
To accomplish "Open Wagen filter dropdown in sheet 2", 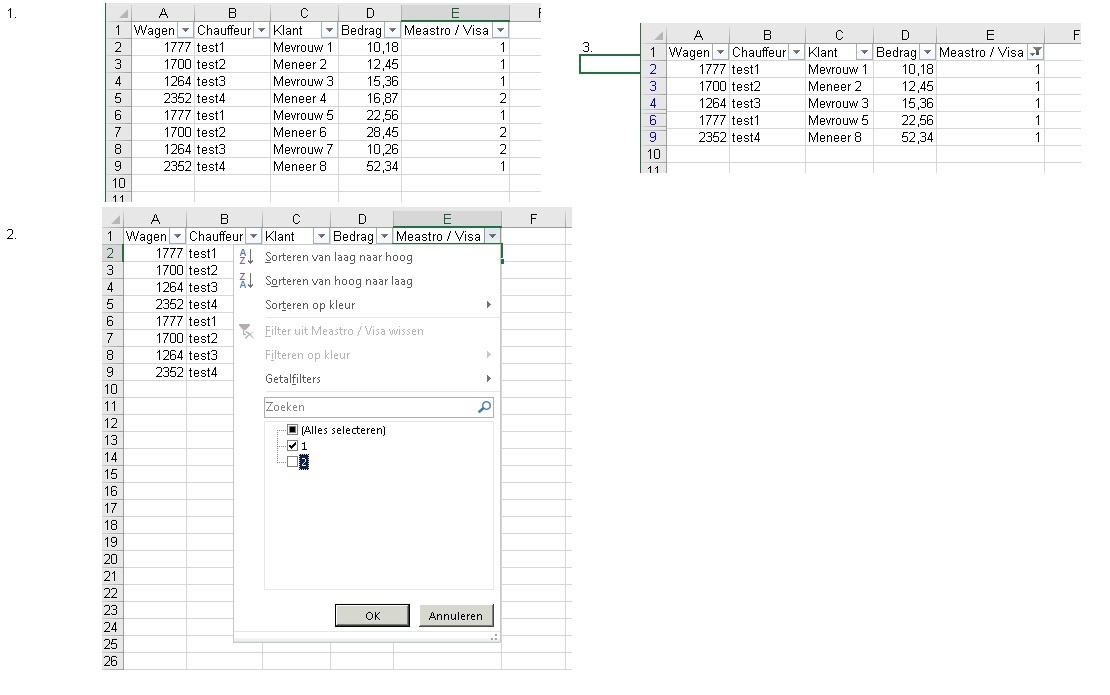I will coord(177,236).
